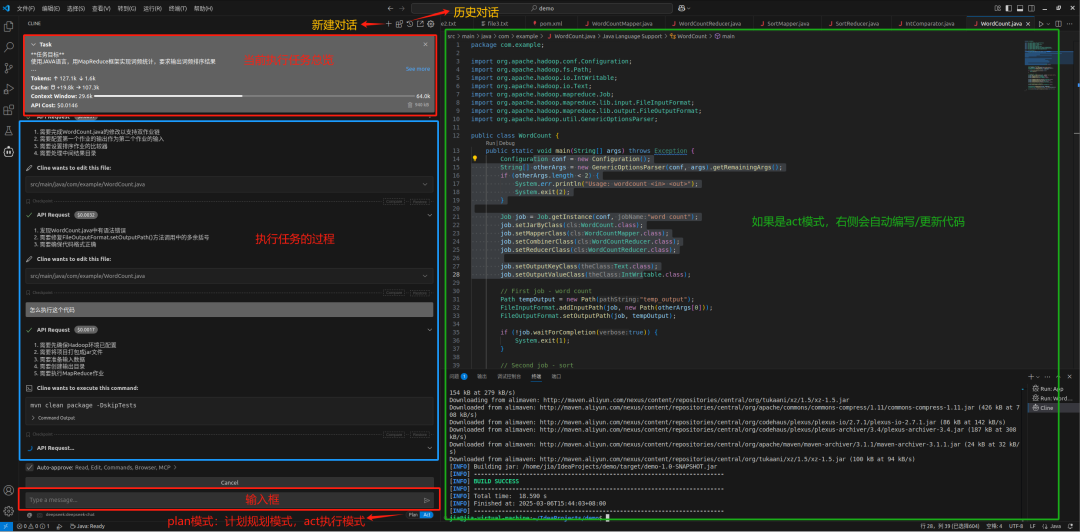Viewport: 1080px width, 532px height.
Task: Delete task via trash icon beside 940 kB
Action: tap(410, 105)
